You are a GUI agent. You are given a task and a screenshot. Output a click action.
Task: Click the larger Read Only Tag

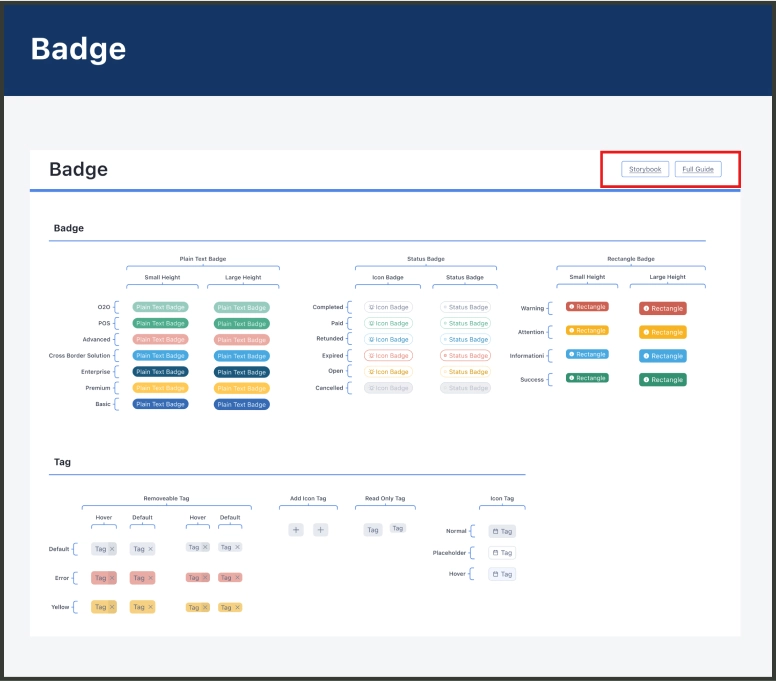[x=373, y=530]
